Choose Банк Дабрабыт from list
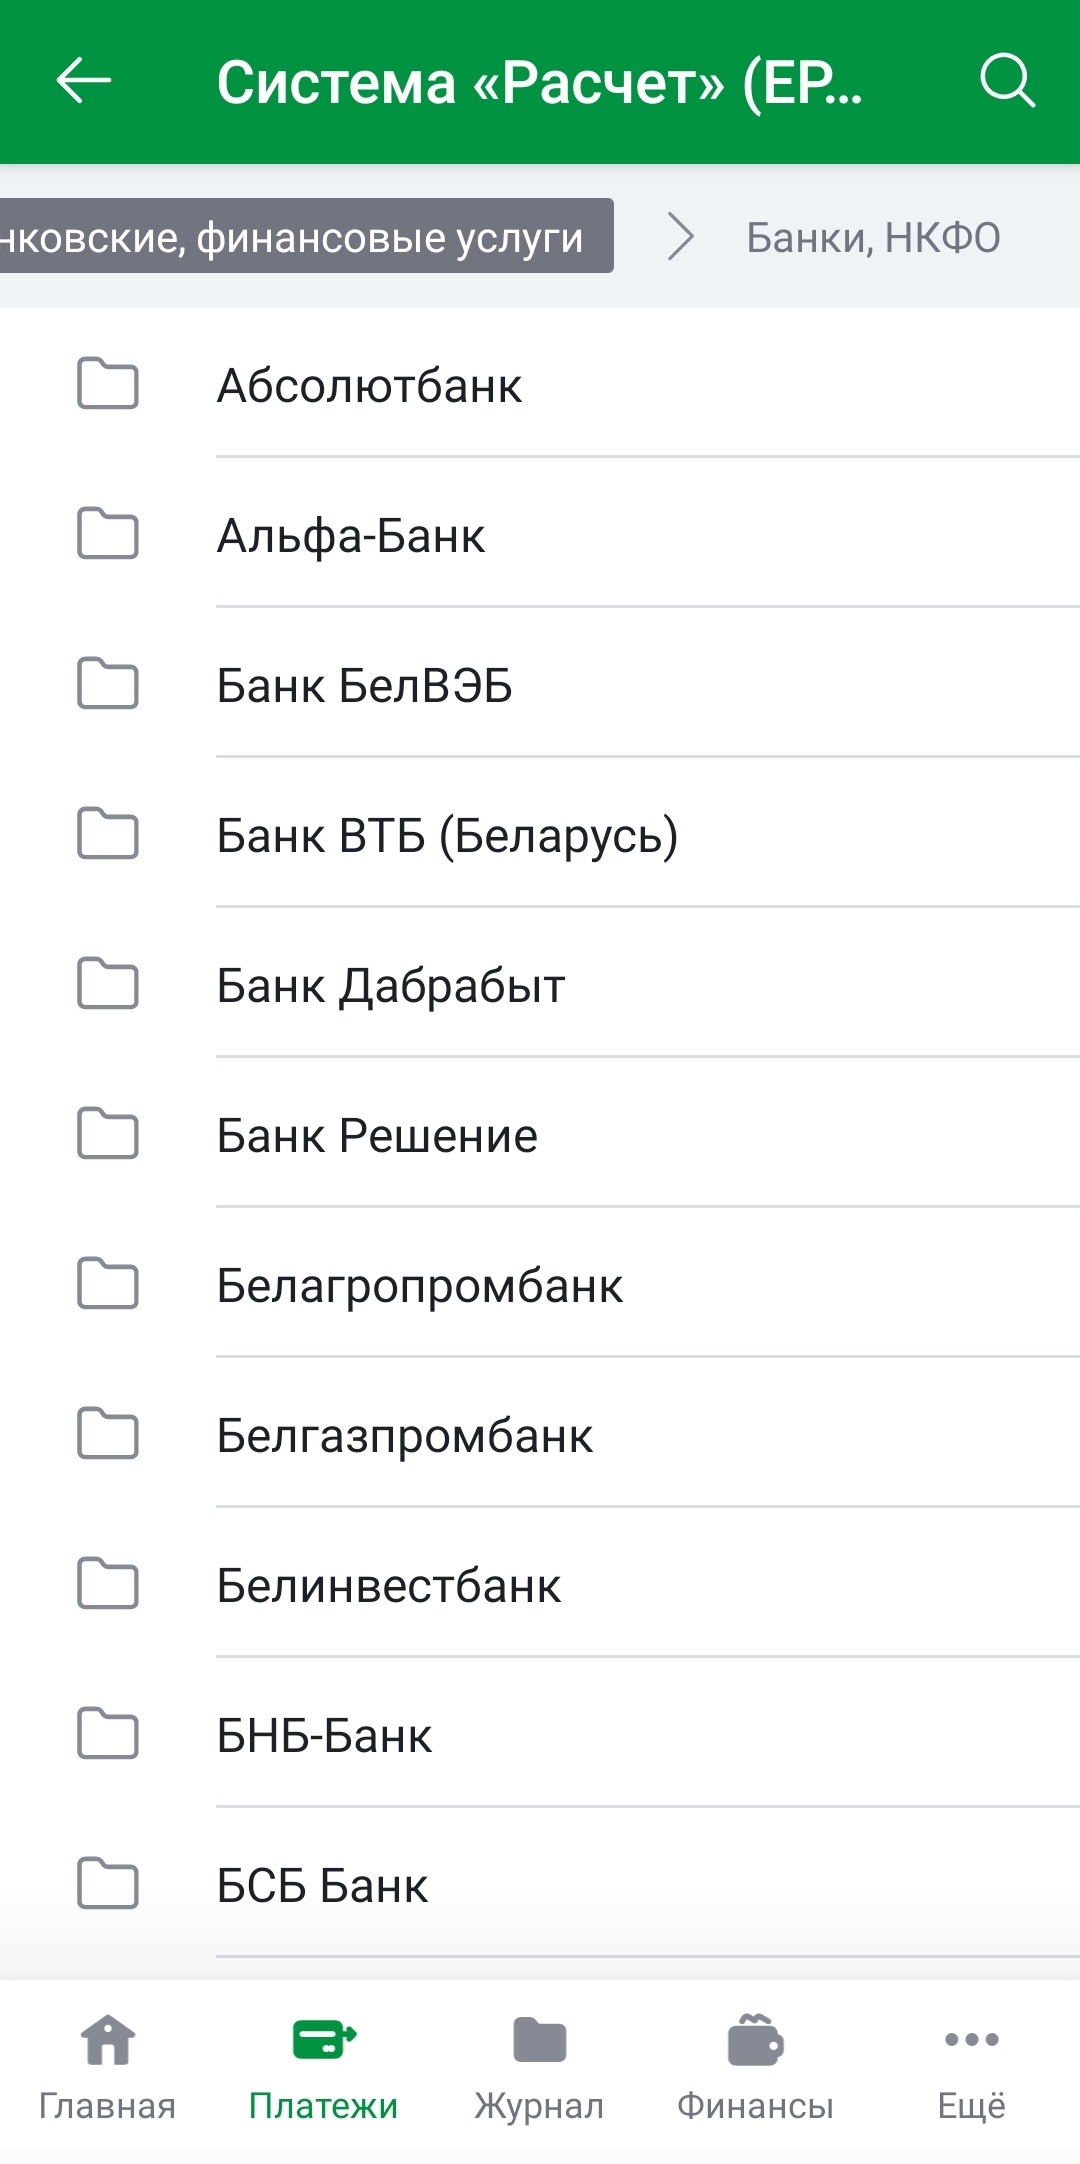Screen dimensions: 1080x2164 (391, 985)
